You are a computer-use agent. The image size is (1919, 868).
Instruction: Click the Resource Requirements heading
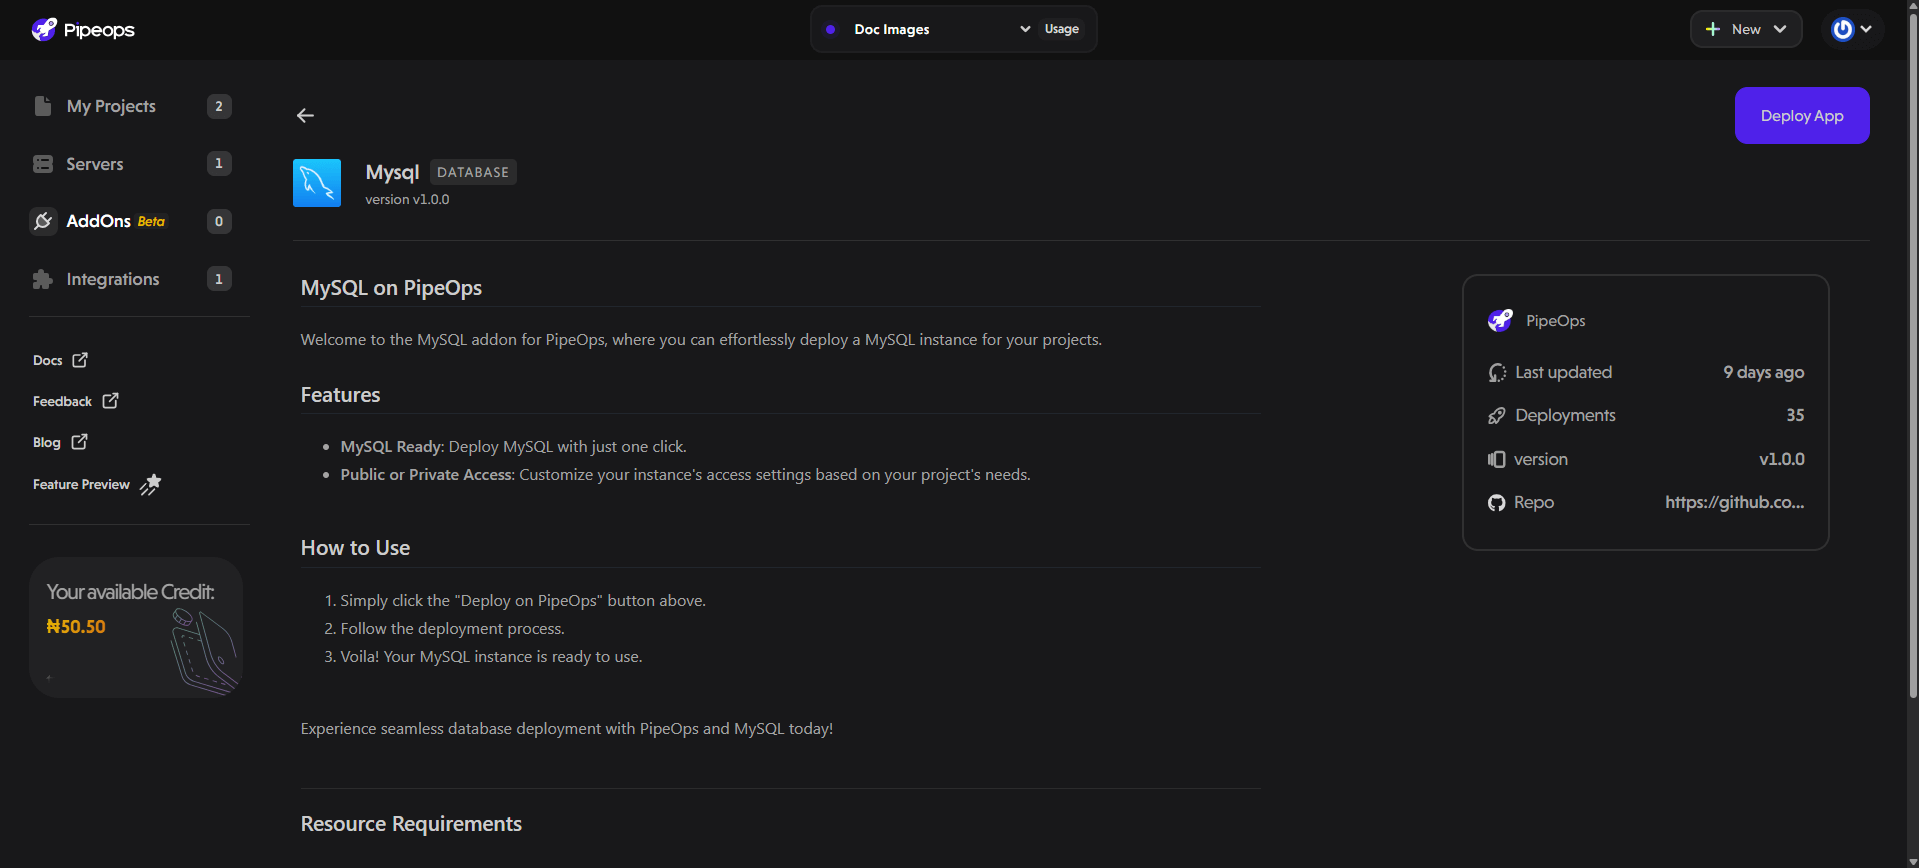pyautogui.click(x=411, y=824)
